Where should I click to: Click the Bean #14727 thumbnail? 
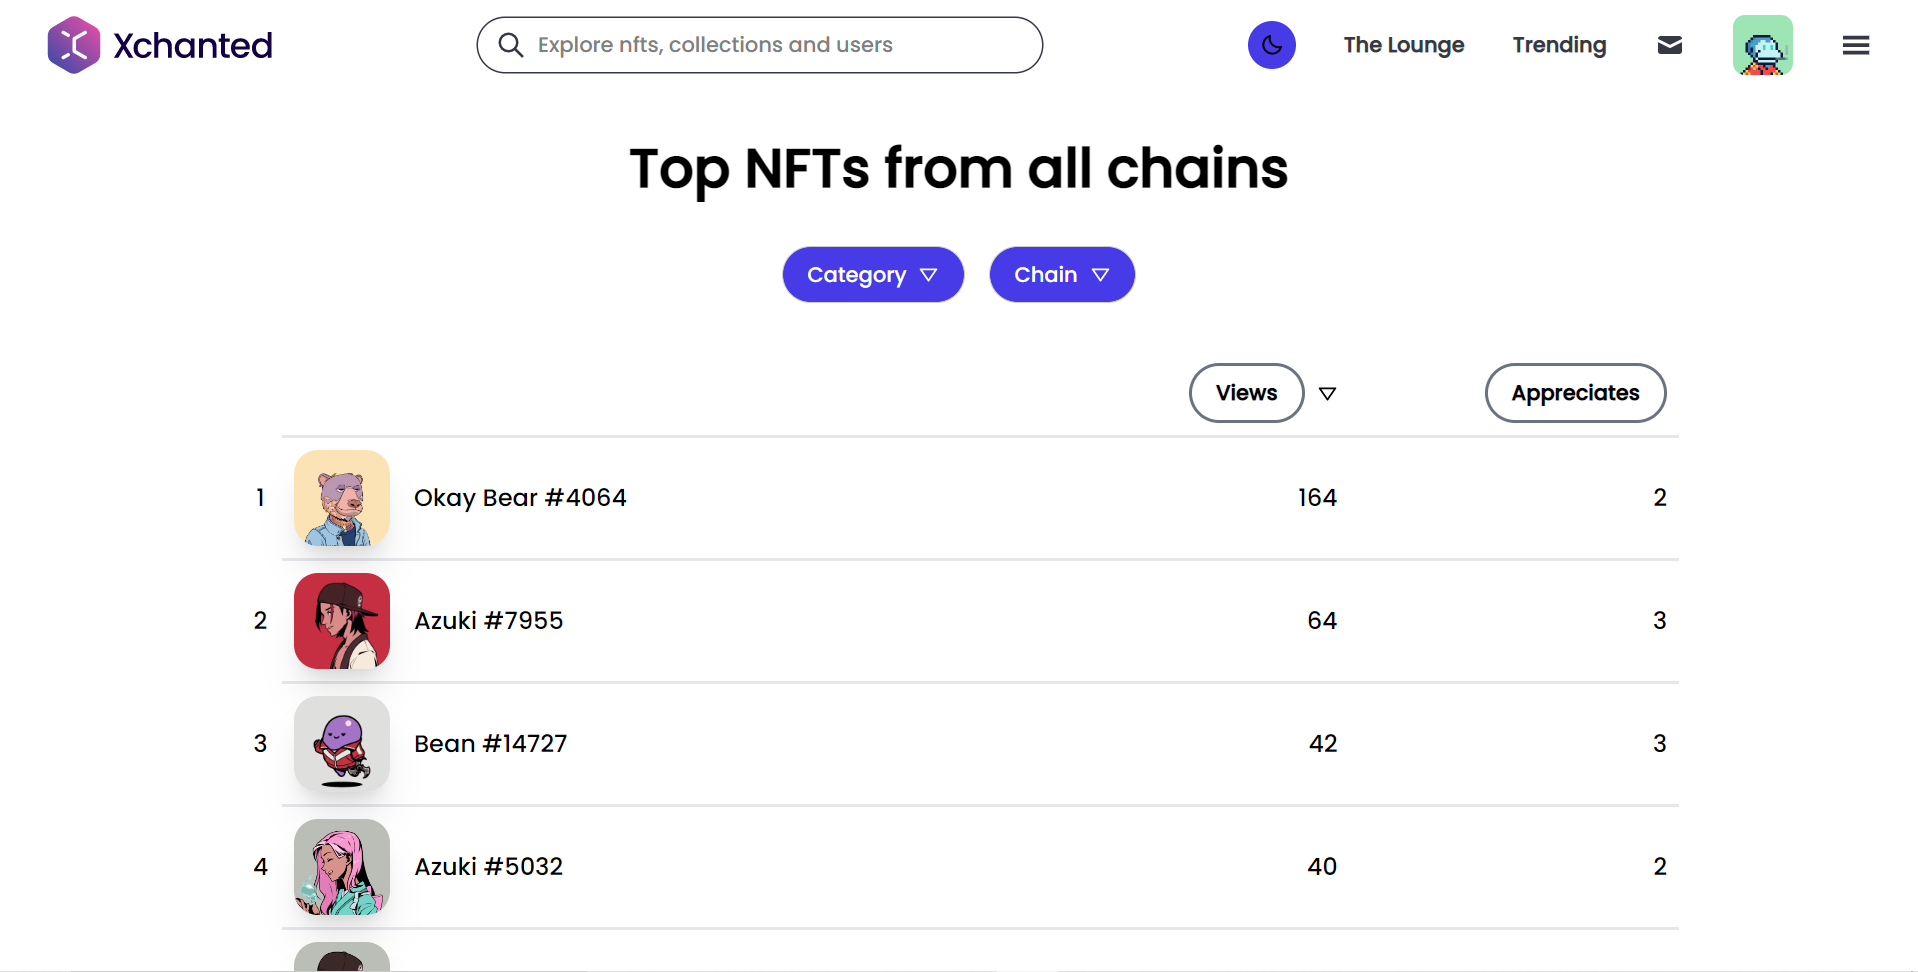tap(342, 744)
